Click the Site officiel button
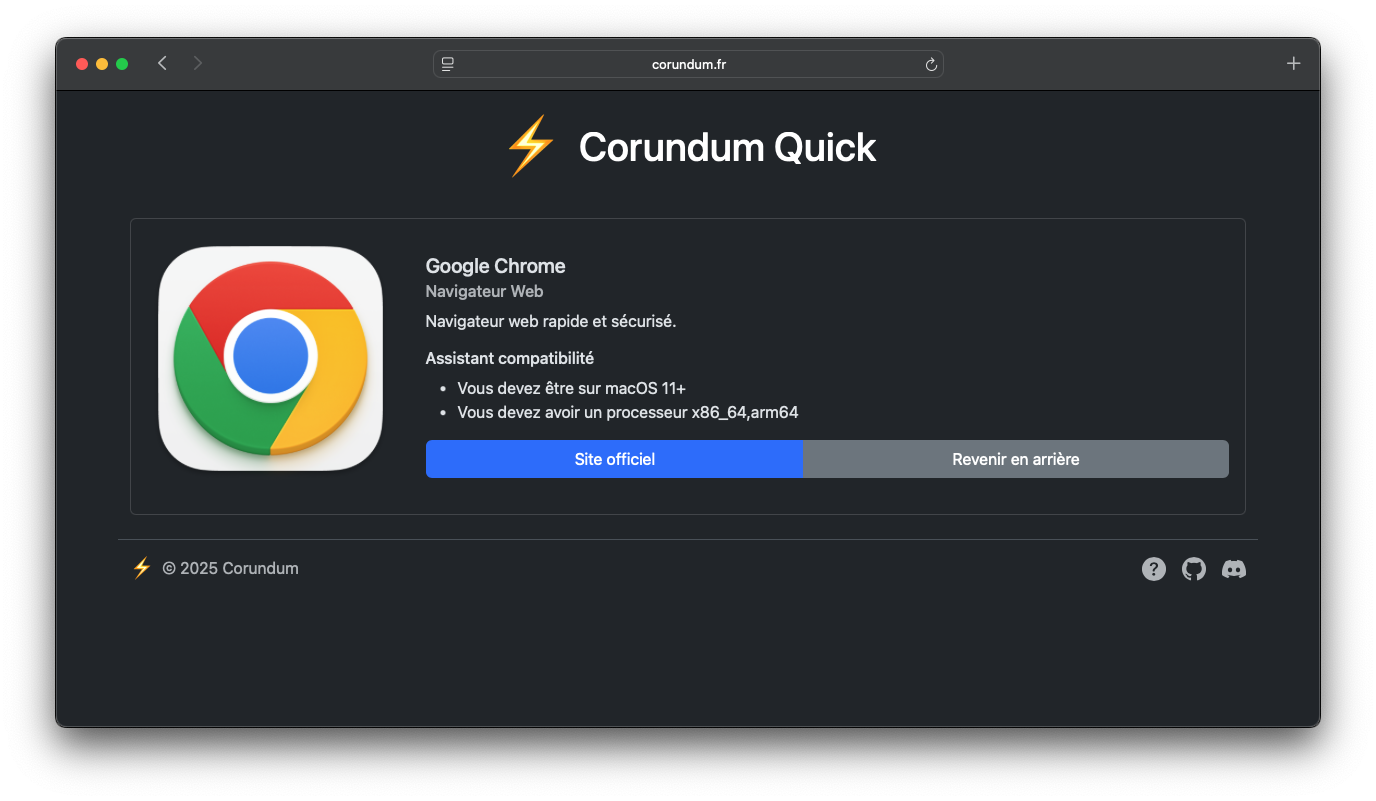Screen dimensions: 1376x801 (615, 459)
